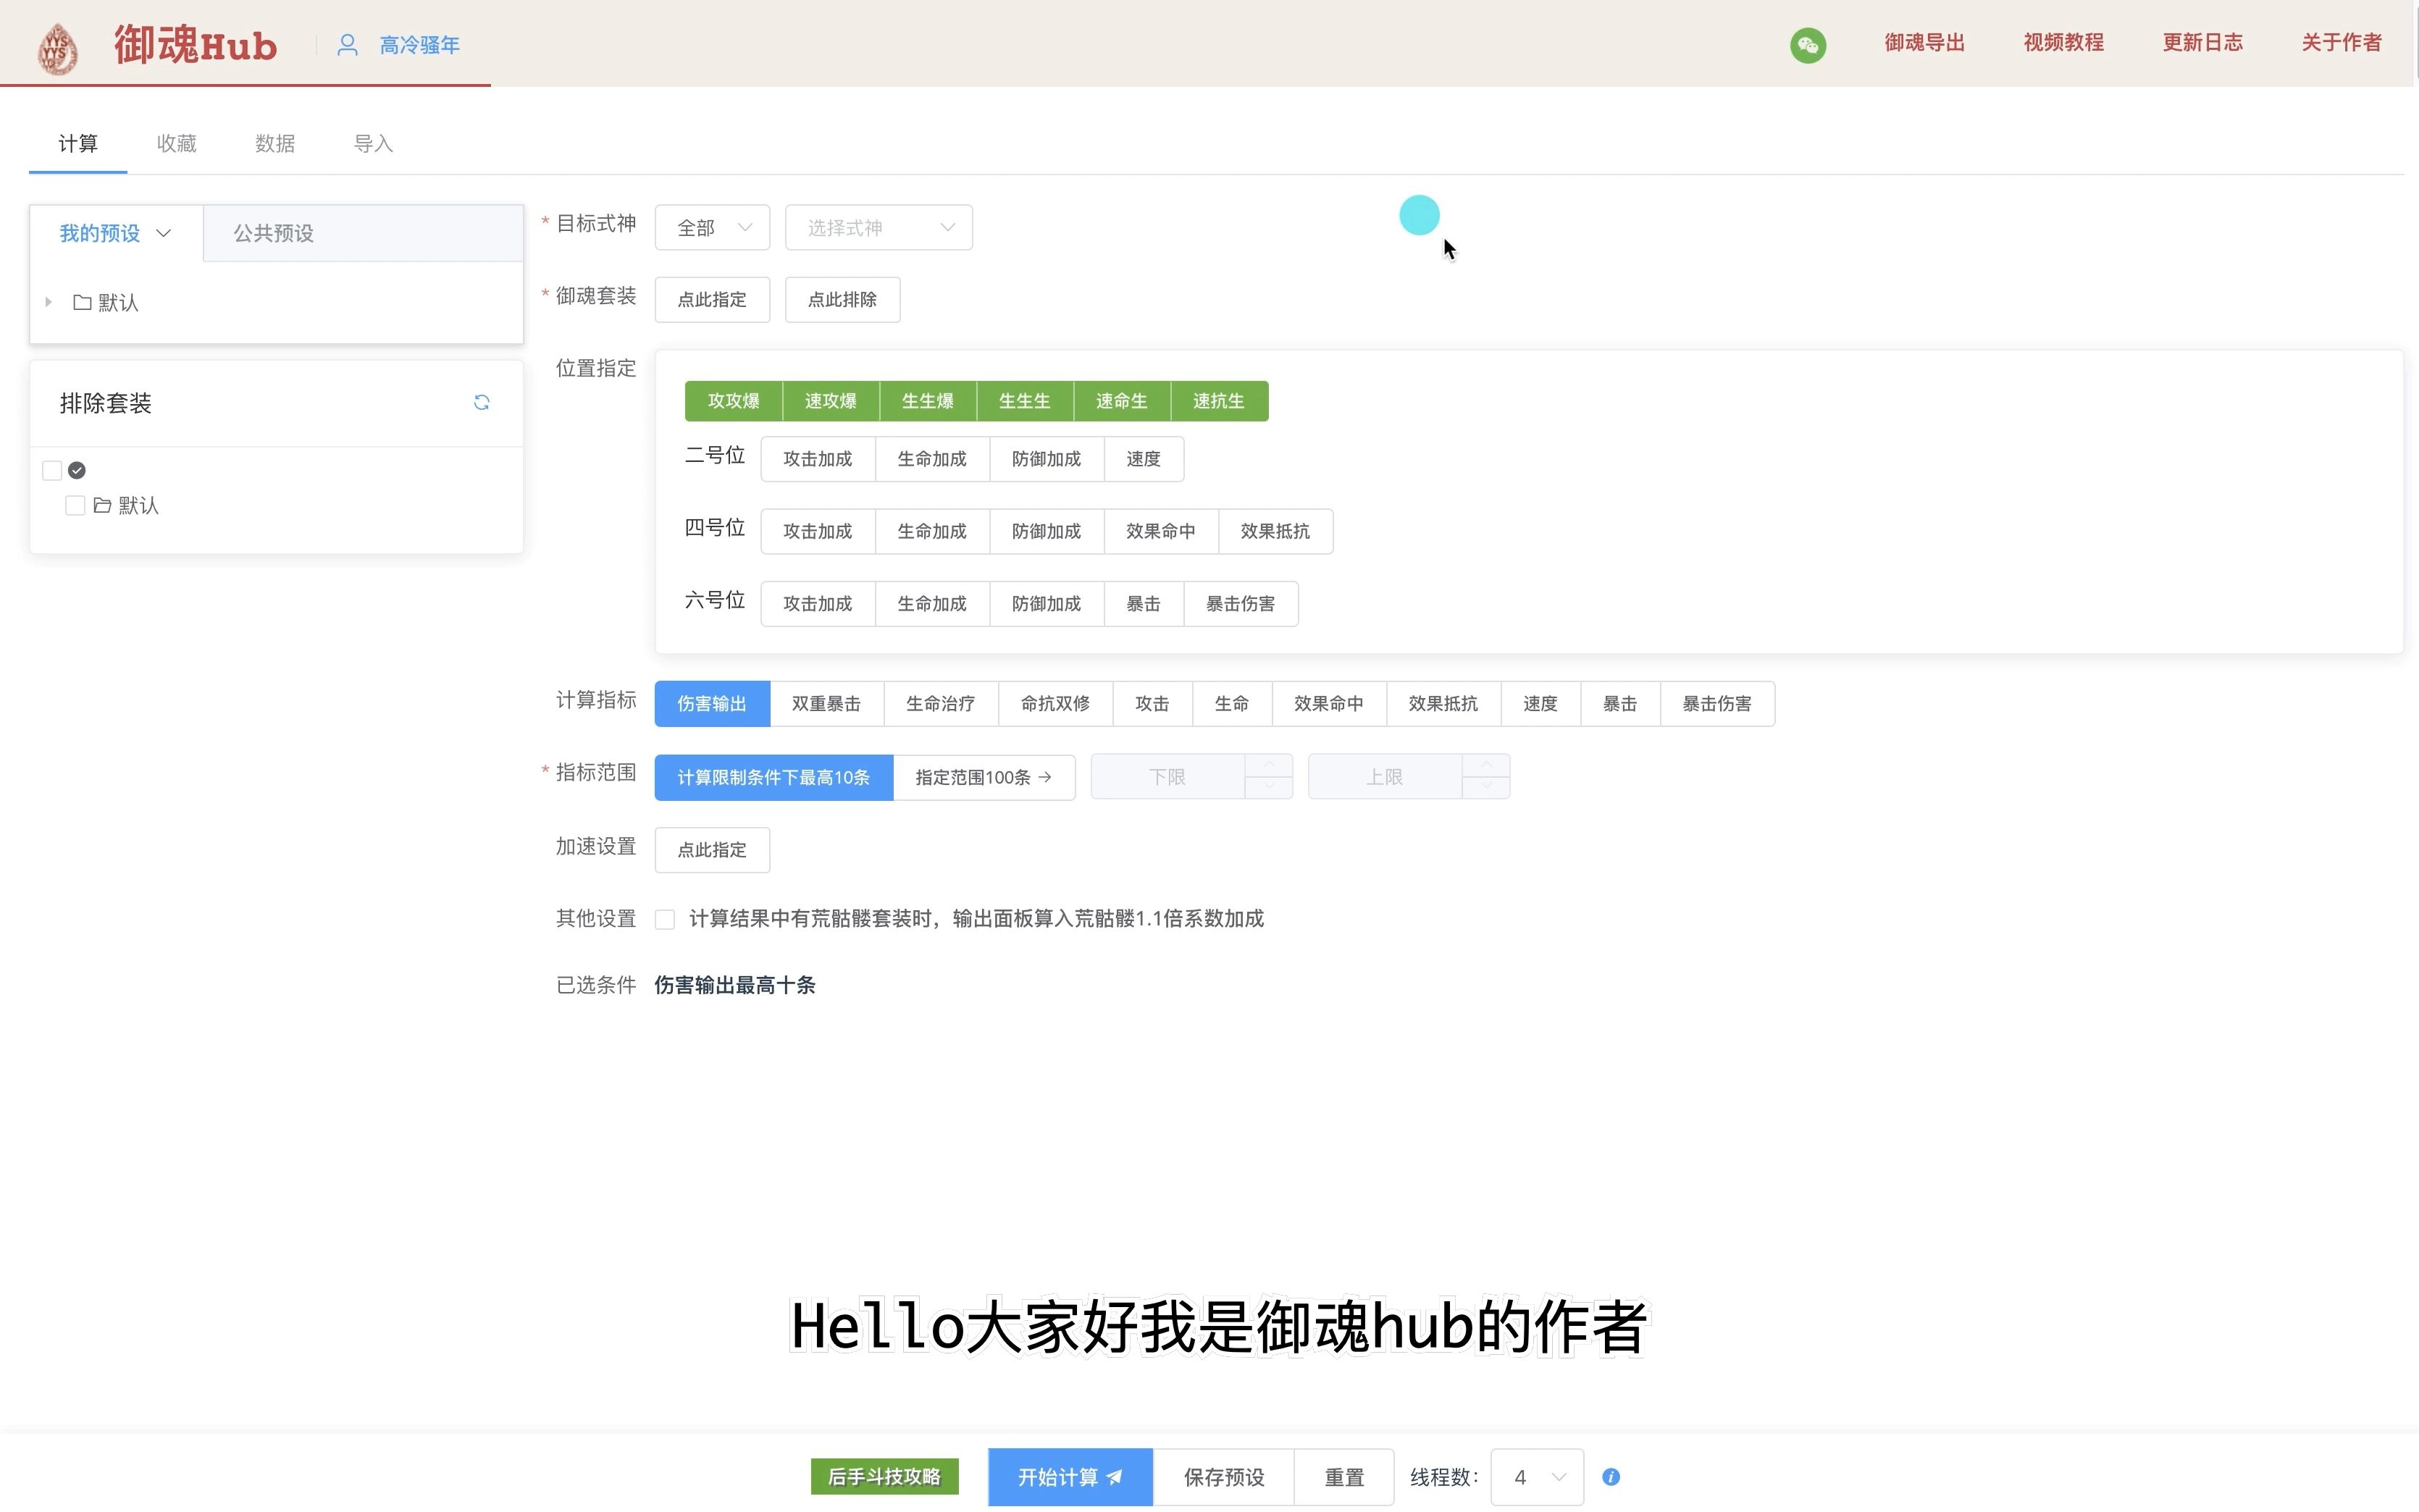Open the user profile icon beside 高冷骚年

click(347, 45)
